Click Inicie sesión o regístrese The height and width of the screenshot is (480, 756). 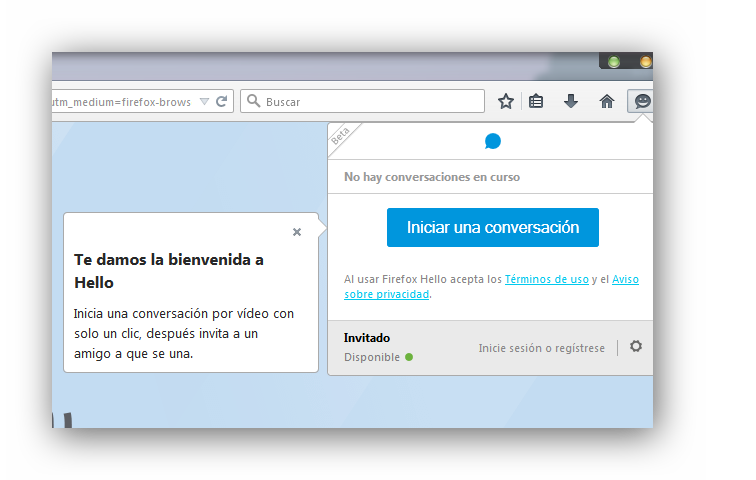click(x=541, y=348)
